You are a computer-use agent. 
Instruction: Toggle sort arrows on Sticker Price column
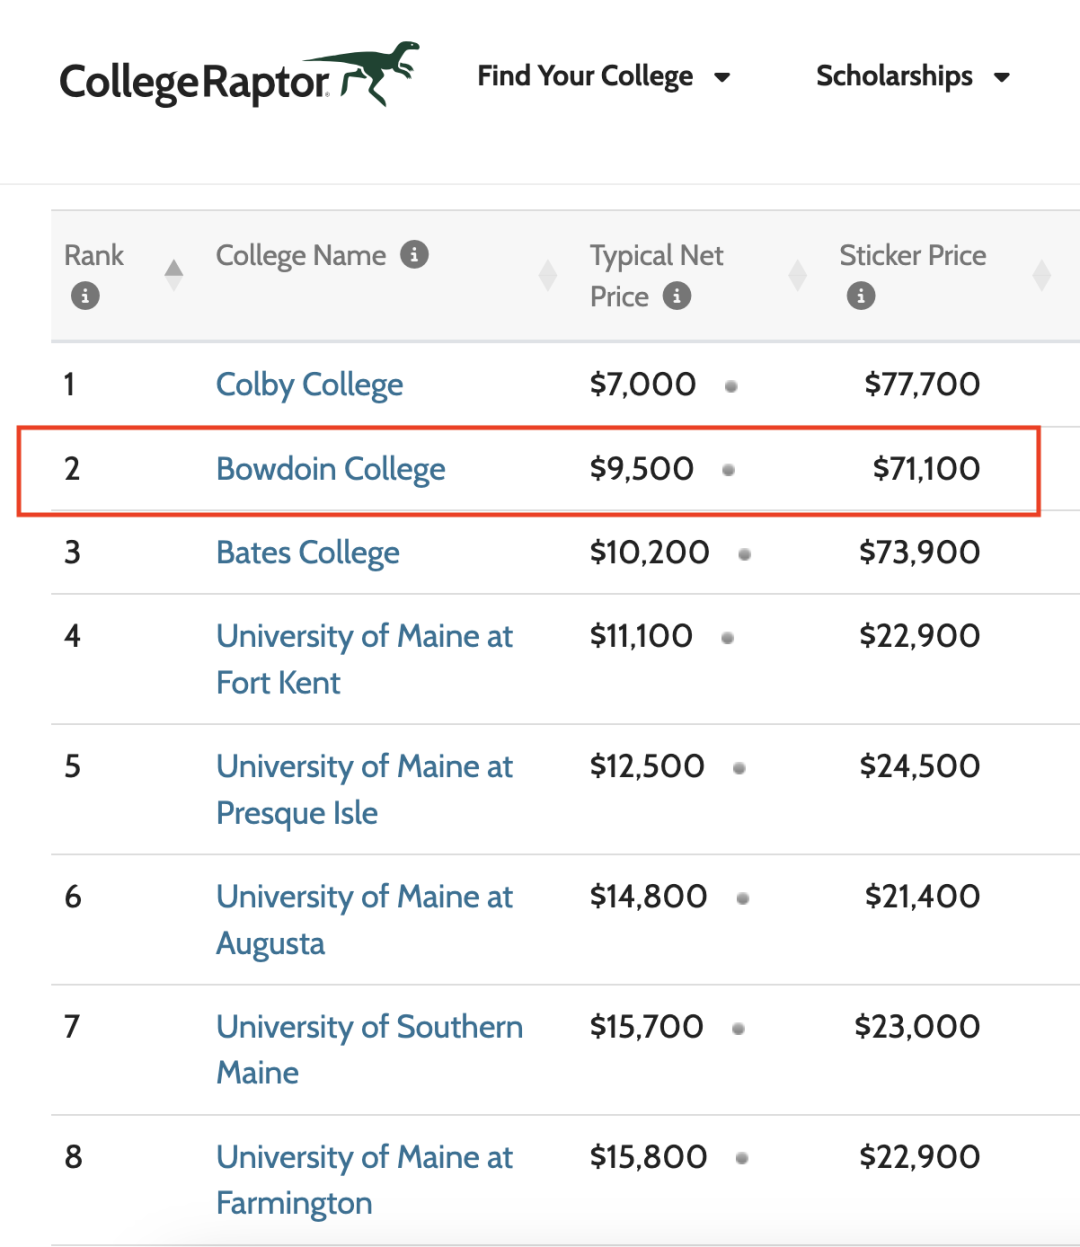click(x=1041, y=275)
